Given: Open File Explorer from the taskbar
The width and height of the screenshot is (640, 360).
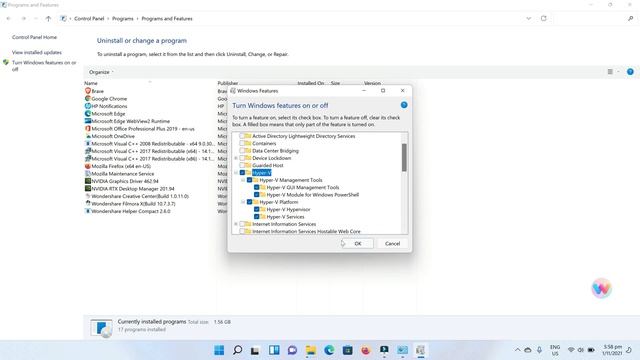Looking at the screenshot, I should click(x=311, y=350).
